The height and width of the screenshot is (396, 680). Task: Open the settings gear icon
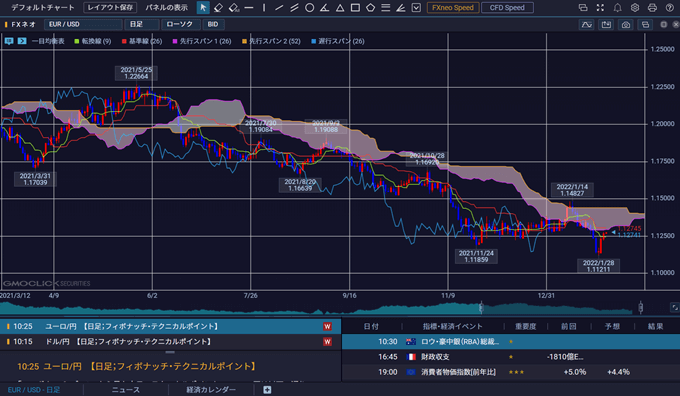[635, 7]
